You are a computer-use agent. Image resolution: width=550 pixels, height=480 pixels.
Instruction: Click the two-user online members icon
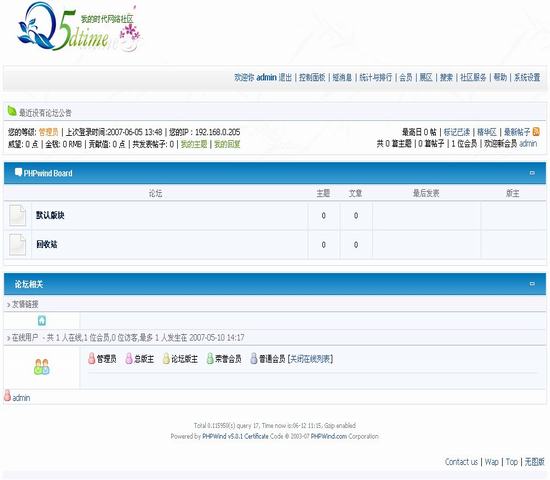click(x=42, y=367)
